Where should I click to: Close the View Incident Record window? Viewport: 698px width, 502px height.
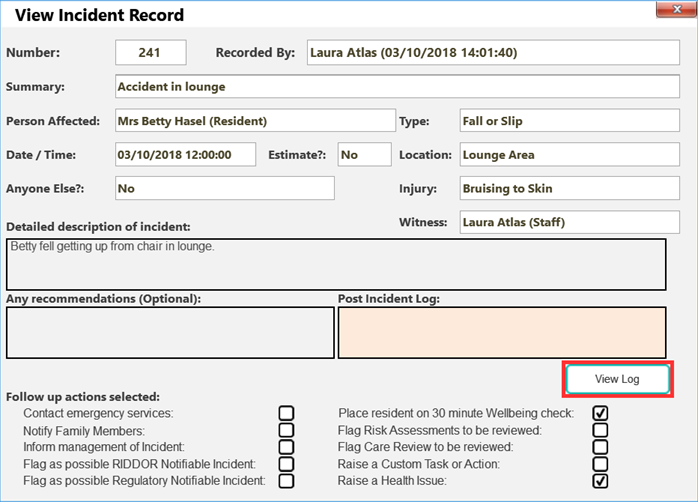click(x=676, y=9)
